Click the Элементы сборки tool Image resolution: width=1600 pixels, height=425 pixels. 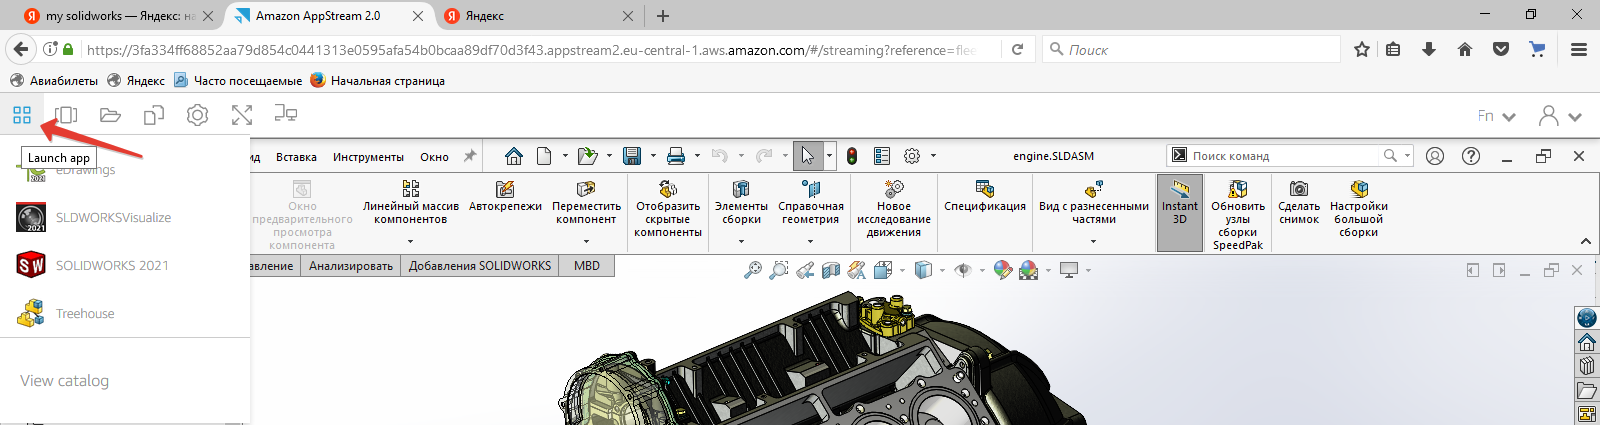741,203
